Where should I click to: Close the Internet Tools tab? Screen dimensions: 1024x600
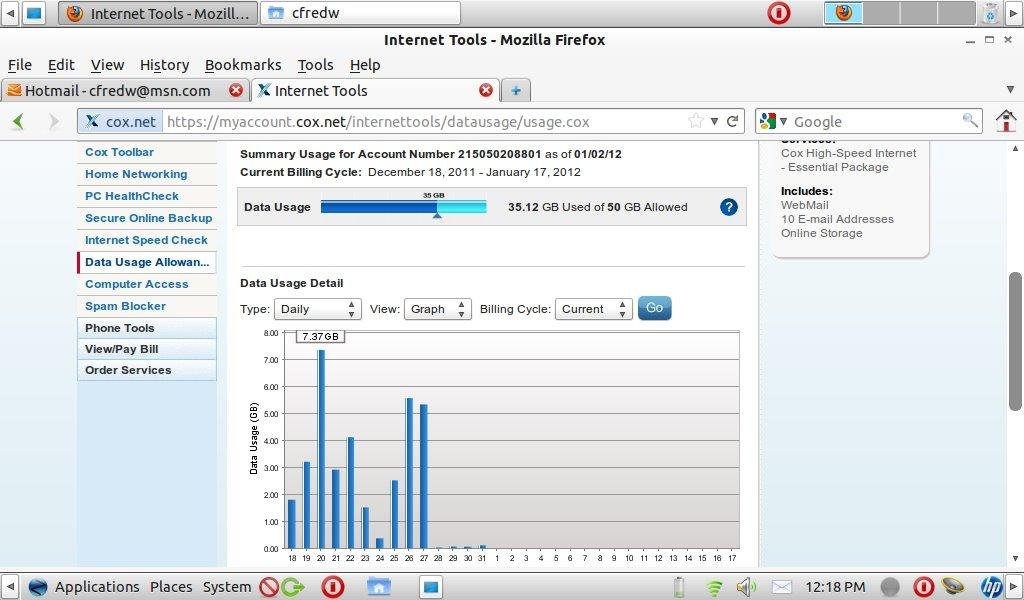[x=486, y=90]
